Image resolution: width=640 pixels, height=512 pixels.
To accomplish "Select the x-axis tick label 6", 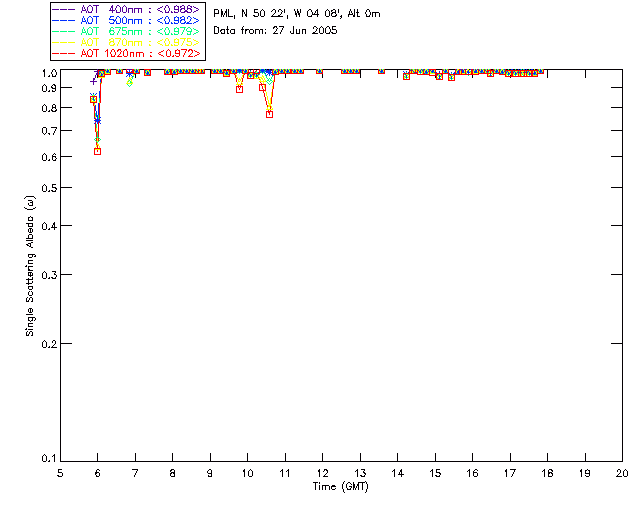I will [x=98, y=473].
